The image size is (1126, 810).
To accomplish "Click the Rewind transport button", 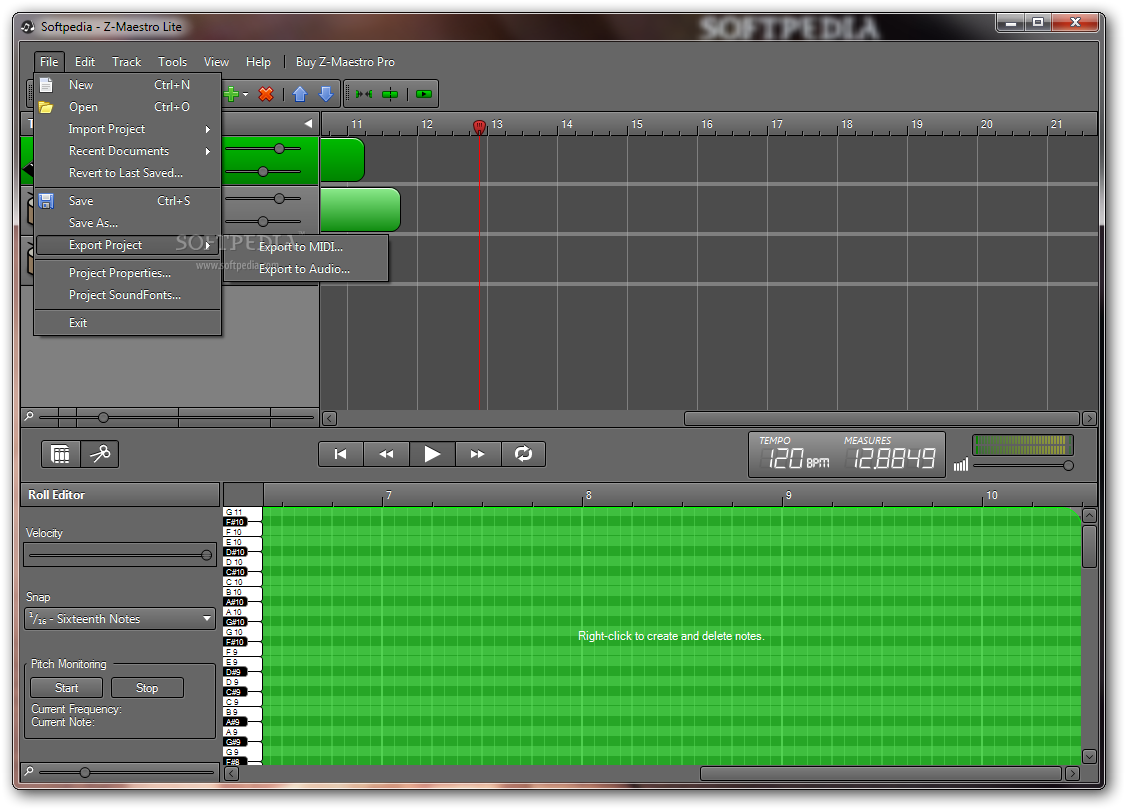I will tap(386, 454).
